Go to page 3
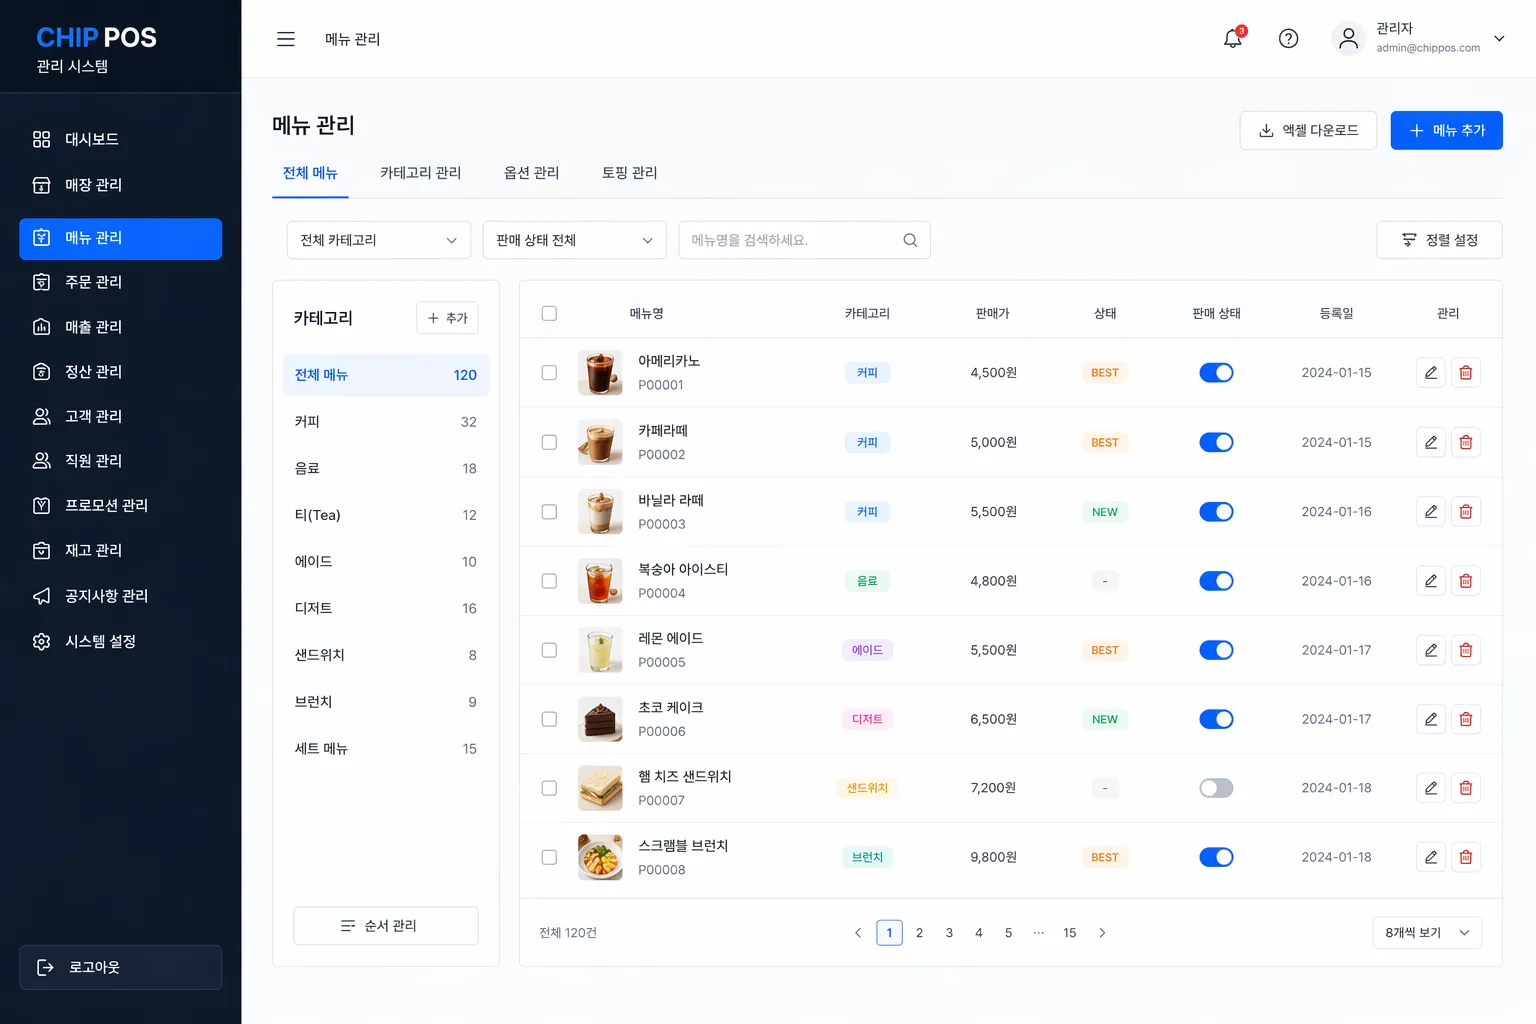Screen dimensions: 1536x1024 [x=949, y=933]
